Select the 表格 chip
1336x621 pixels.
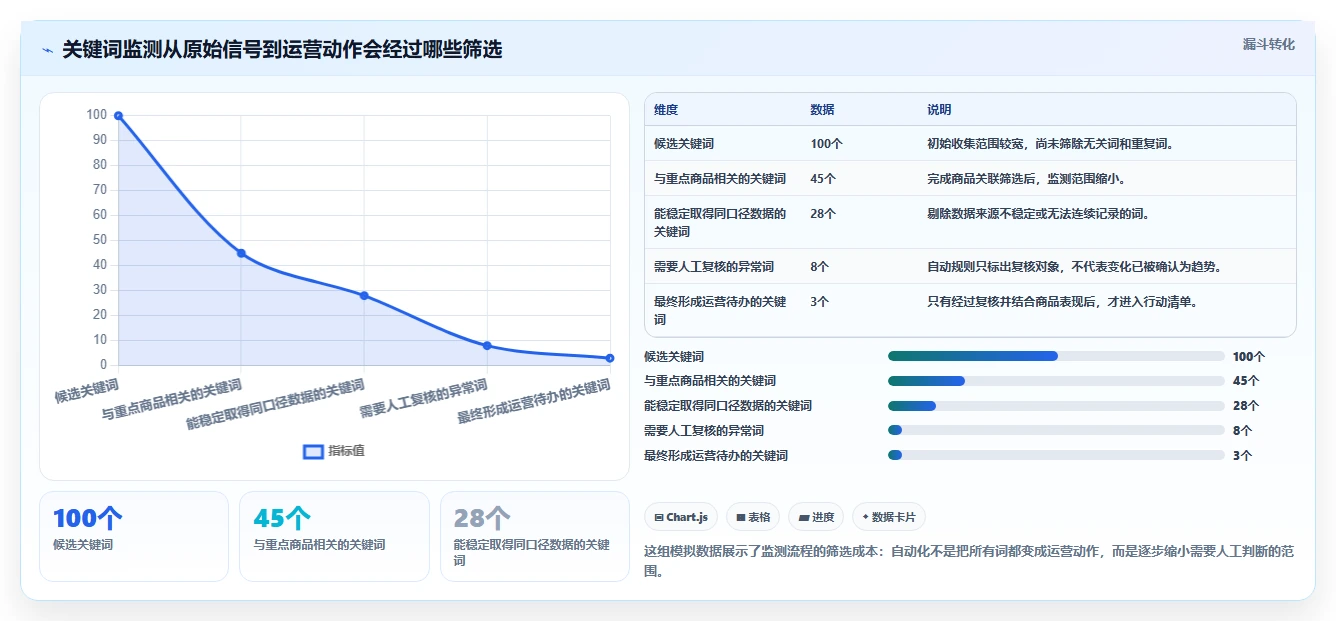[x=752, y=517]
